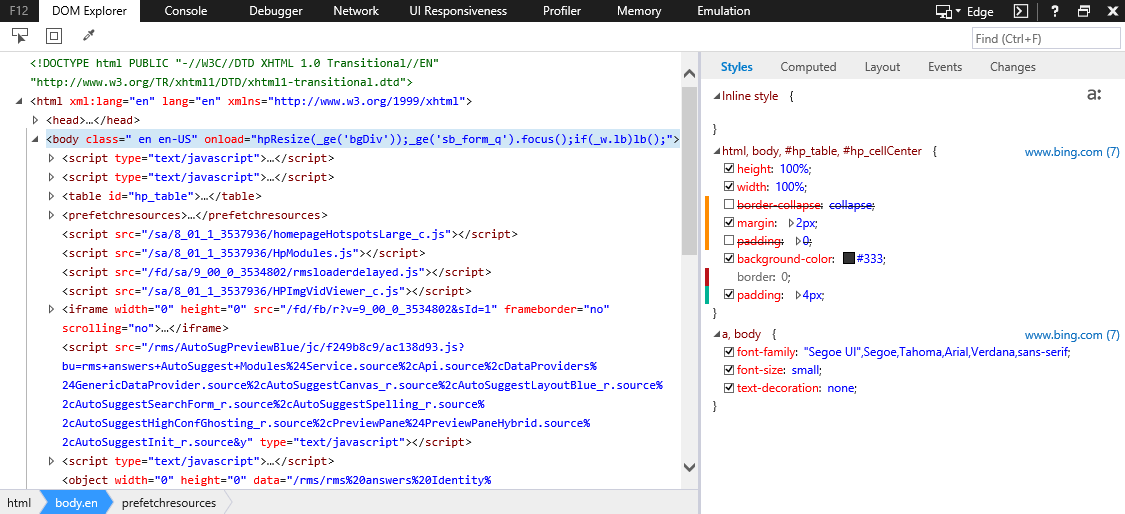Open the Layout pane tab

point(882,67)
